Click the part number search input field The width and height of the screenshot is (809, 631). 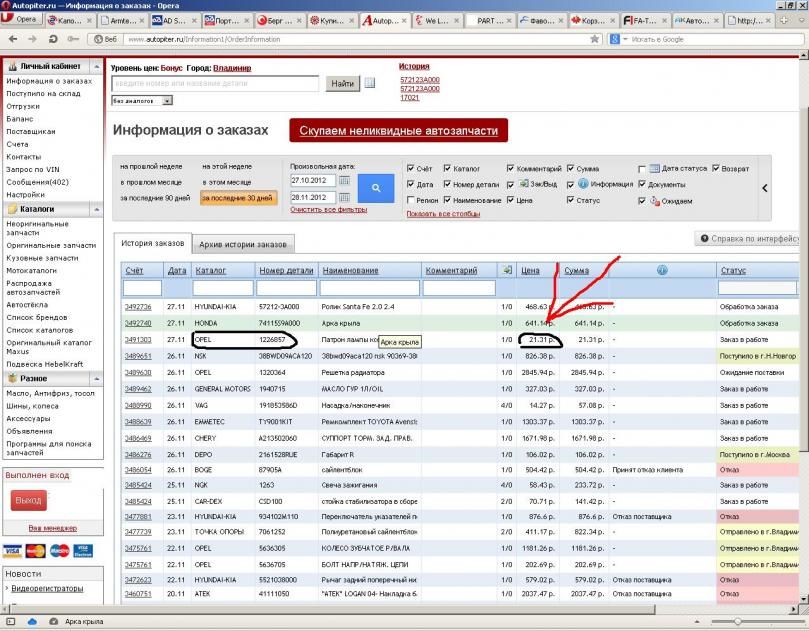[x=215, y=83]
